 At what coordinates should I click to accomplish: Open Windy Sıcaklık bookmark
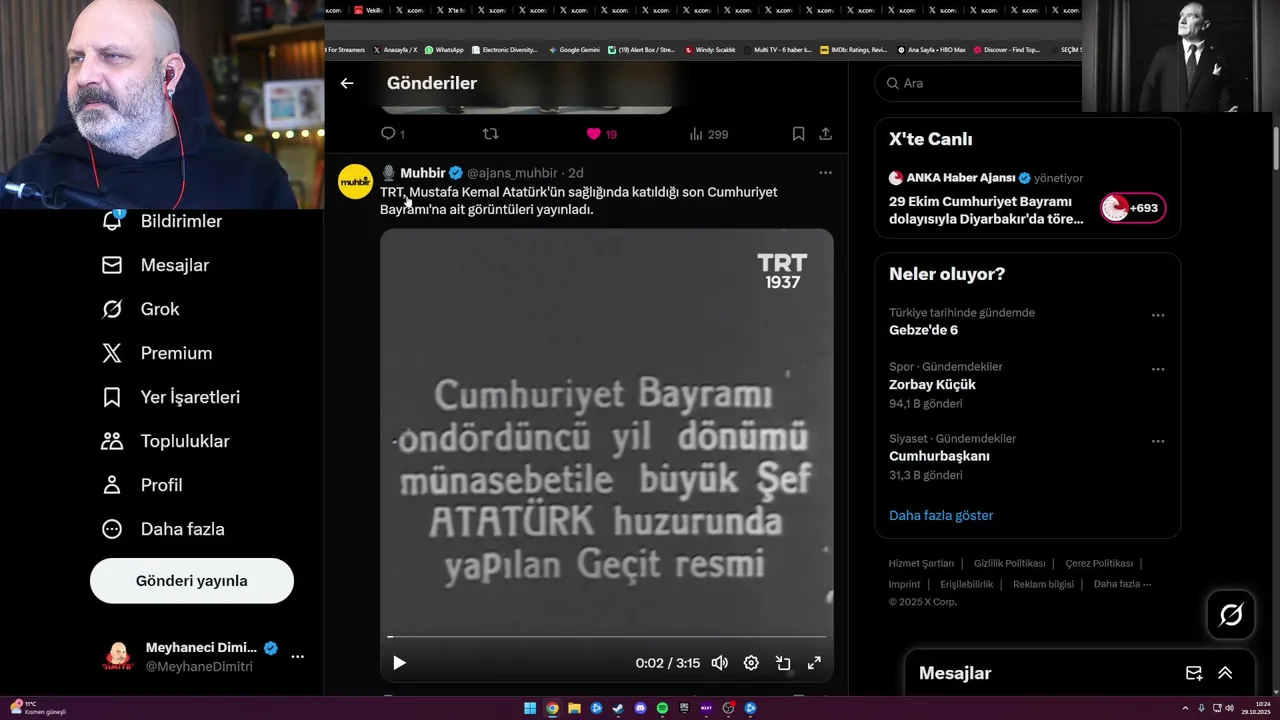pyautogui.click(x=710, y=50)
